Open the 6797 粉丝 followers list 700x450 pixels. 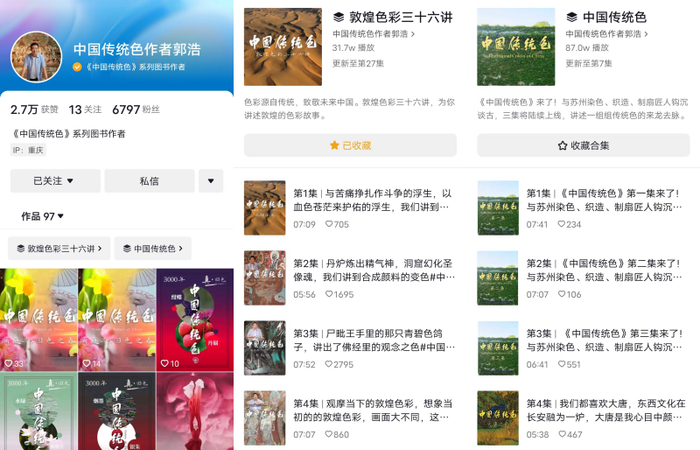click(136, 109)
